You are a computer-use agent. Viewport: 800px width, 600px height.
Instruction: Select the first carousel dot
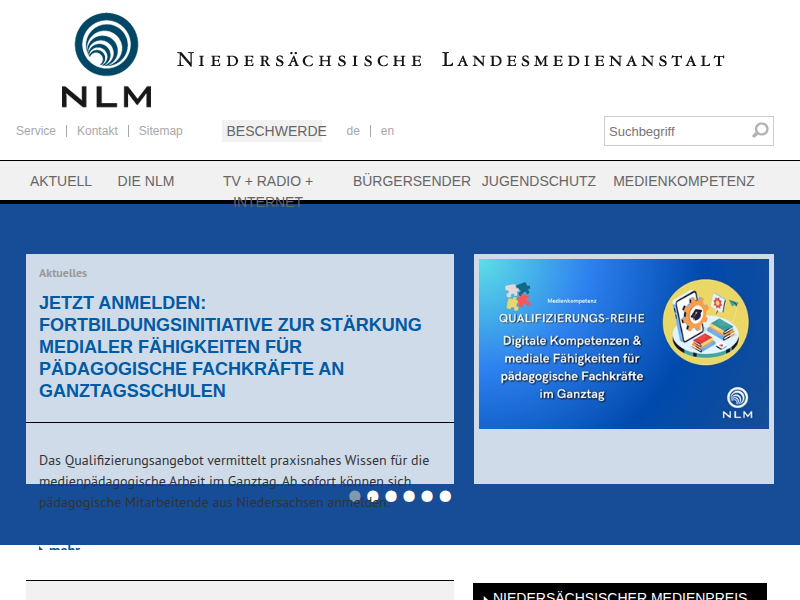tap(355, 496)
